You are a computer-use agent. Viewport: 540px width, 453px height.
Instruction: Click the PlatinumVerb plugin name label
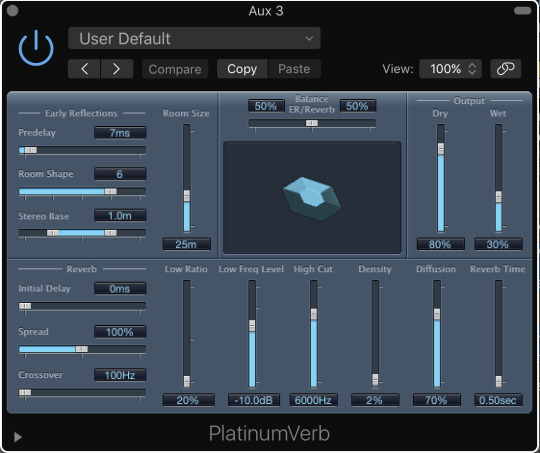(269, 433)
